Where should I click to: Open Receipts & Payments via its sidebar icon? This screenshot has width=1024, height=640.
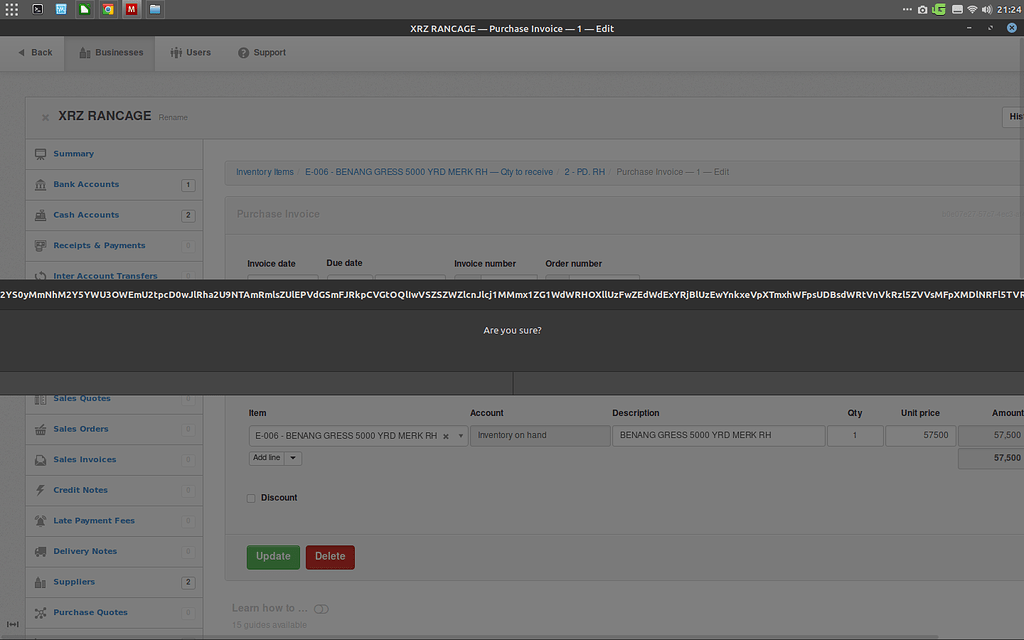tap(38, 245)
